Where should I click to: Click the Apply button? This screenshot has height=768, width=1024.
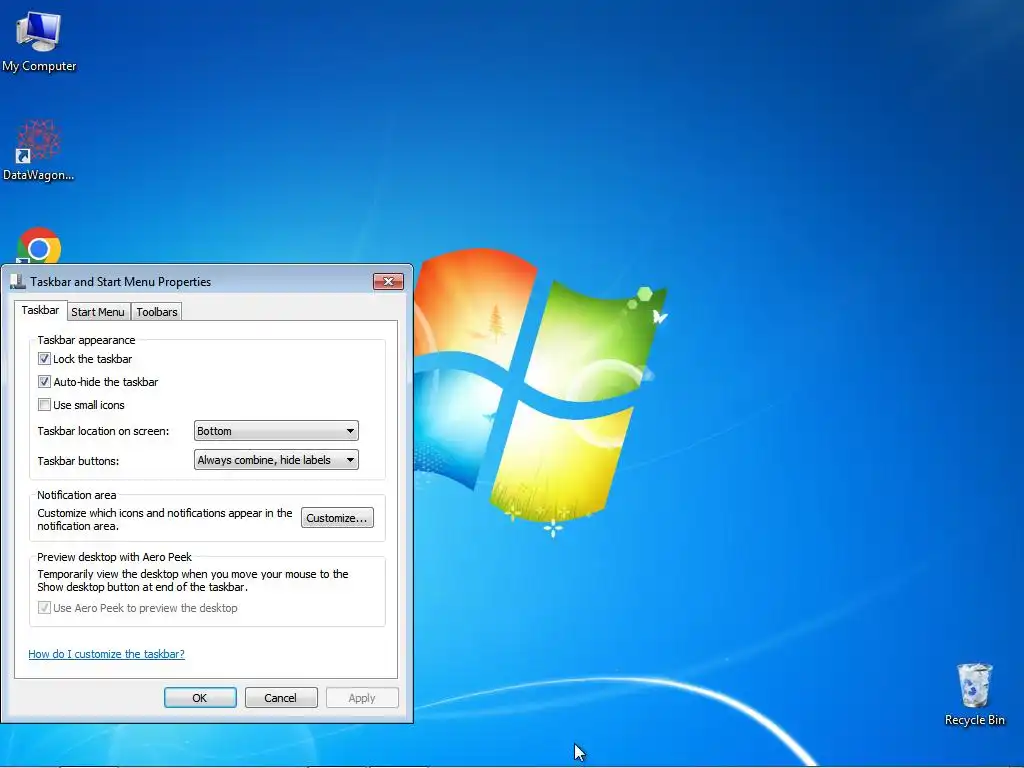tap(362, 697)
